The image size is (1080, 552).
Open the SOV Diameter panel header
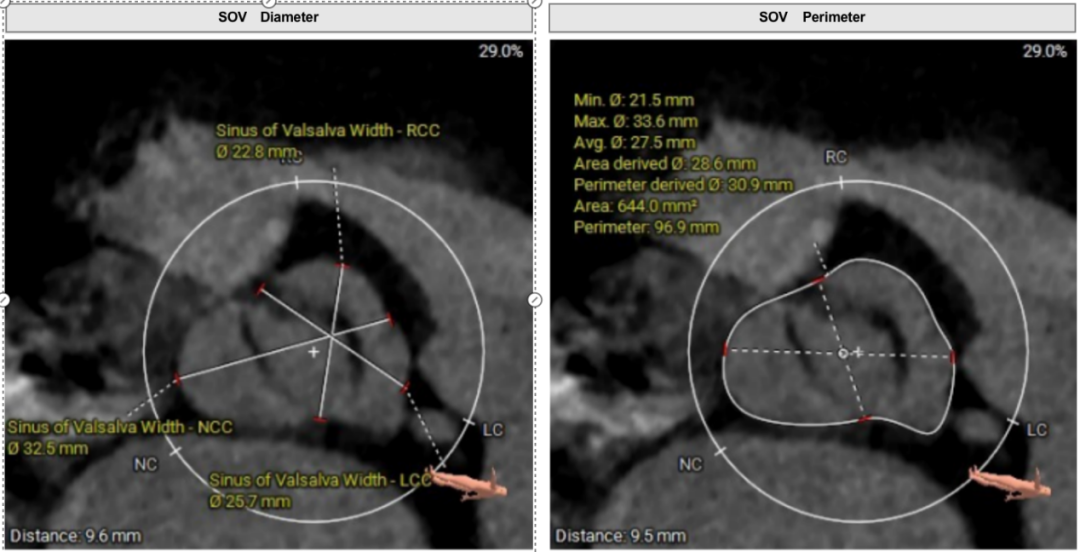268,17
